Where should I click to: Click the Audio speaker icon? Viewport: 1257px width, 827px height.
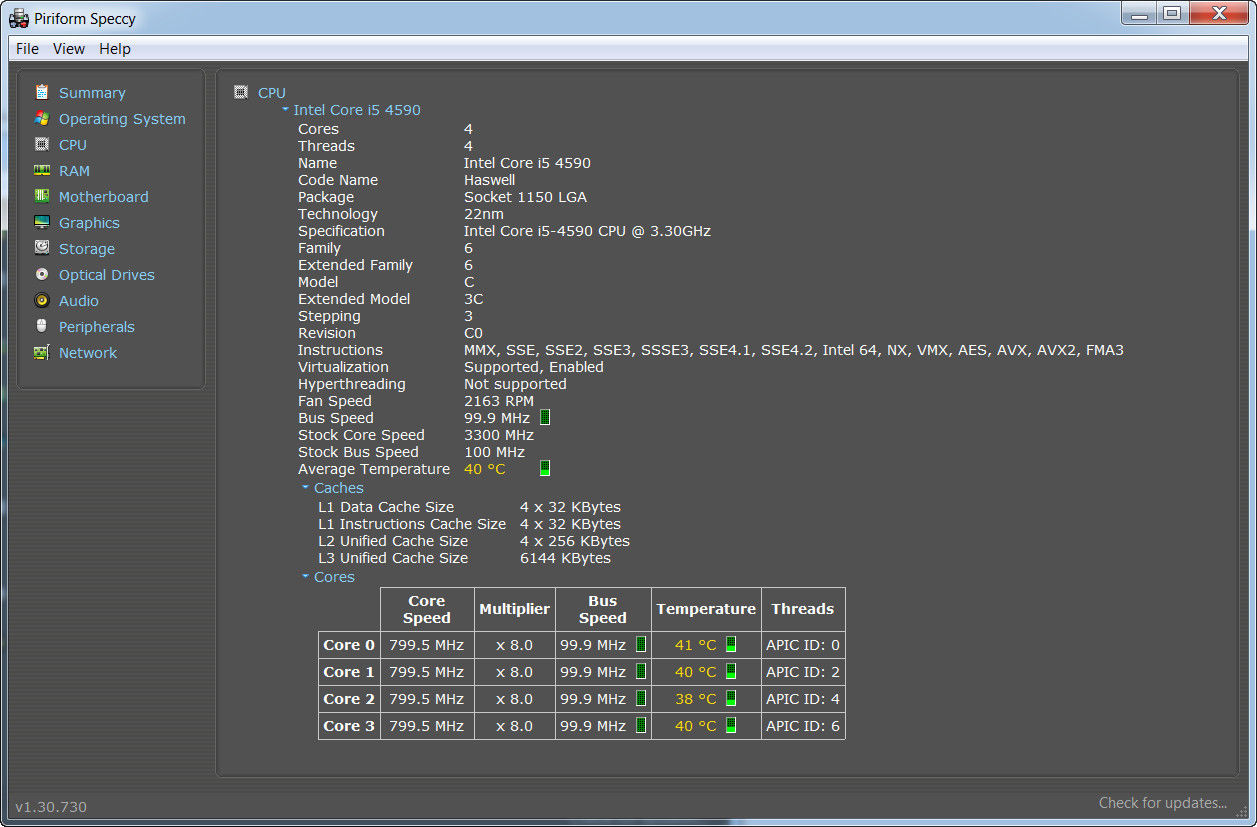click(41, 300)
